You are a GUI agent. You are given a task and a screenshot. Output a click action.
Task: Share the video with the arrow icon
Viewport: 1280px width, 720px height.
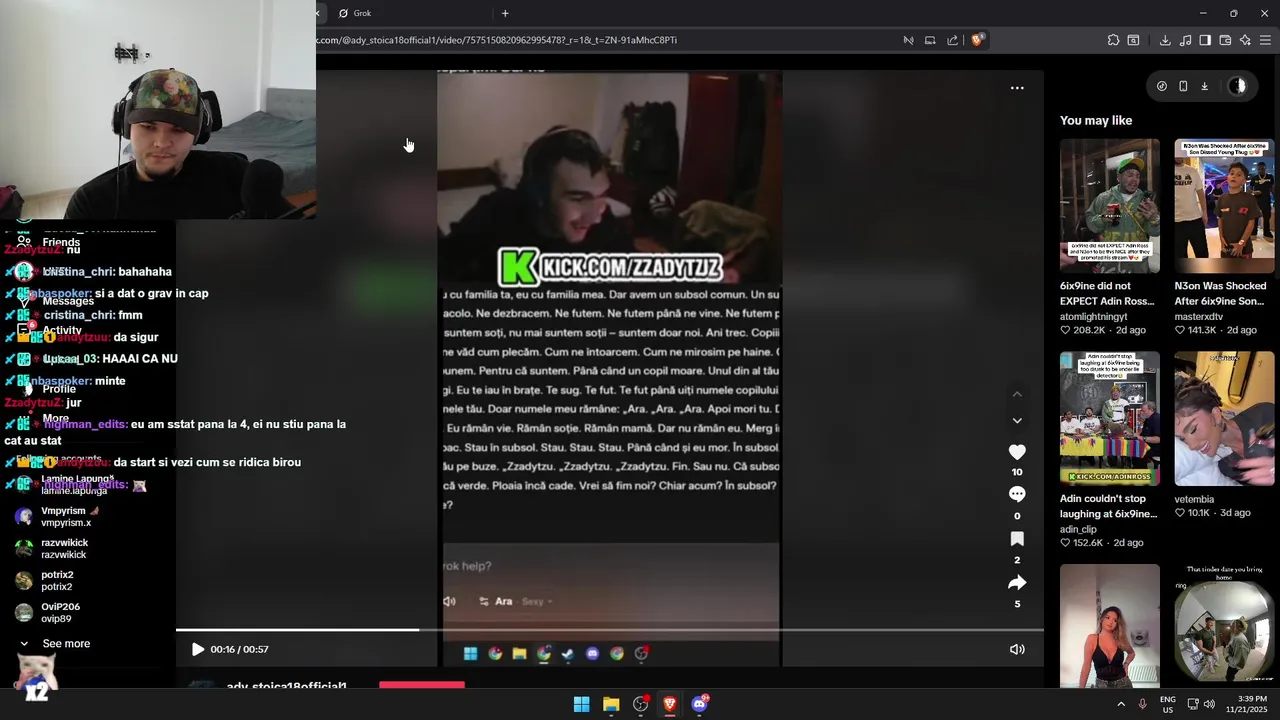click(1017, 582)
